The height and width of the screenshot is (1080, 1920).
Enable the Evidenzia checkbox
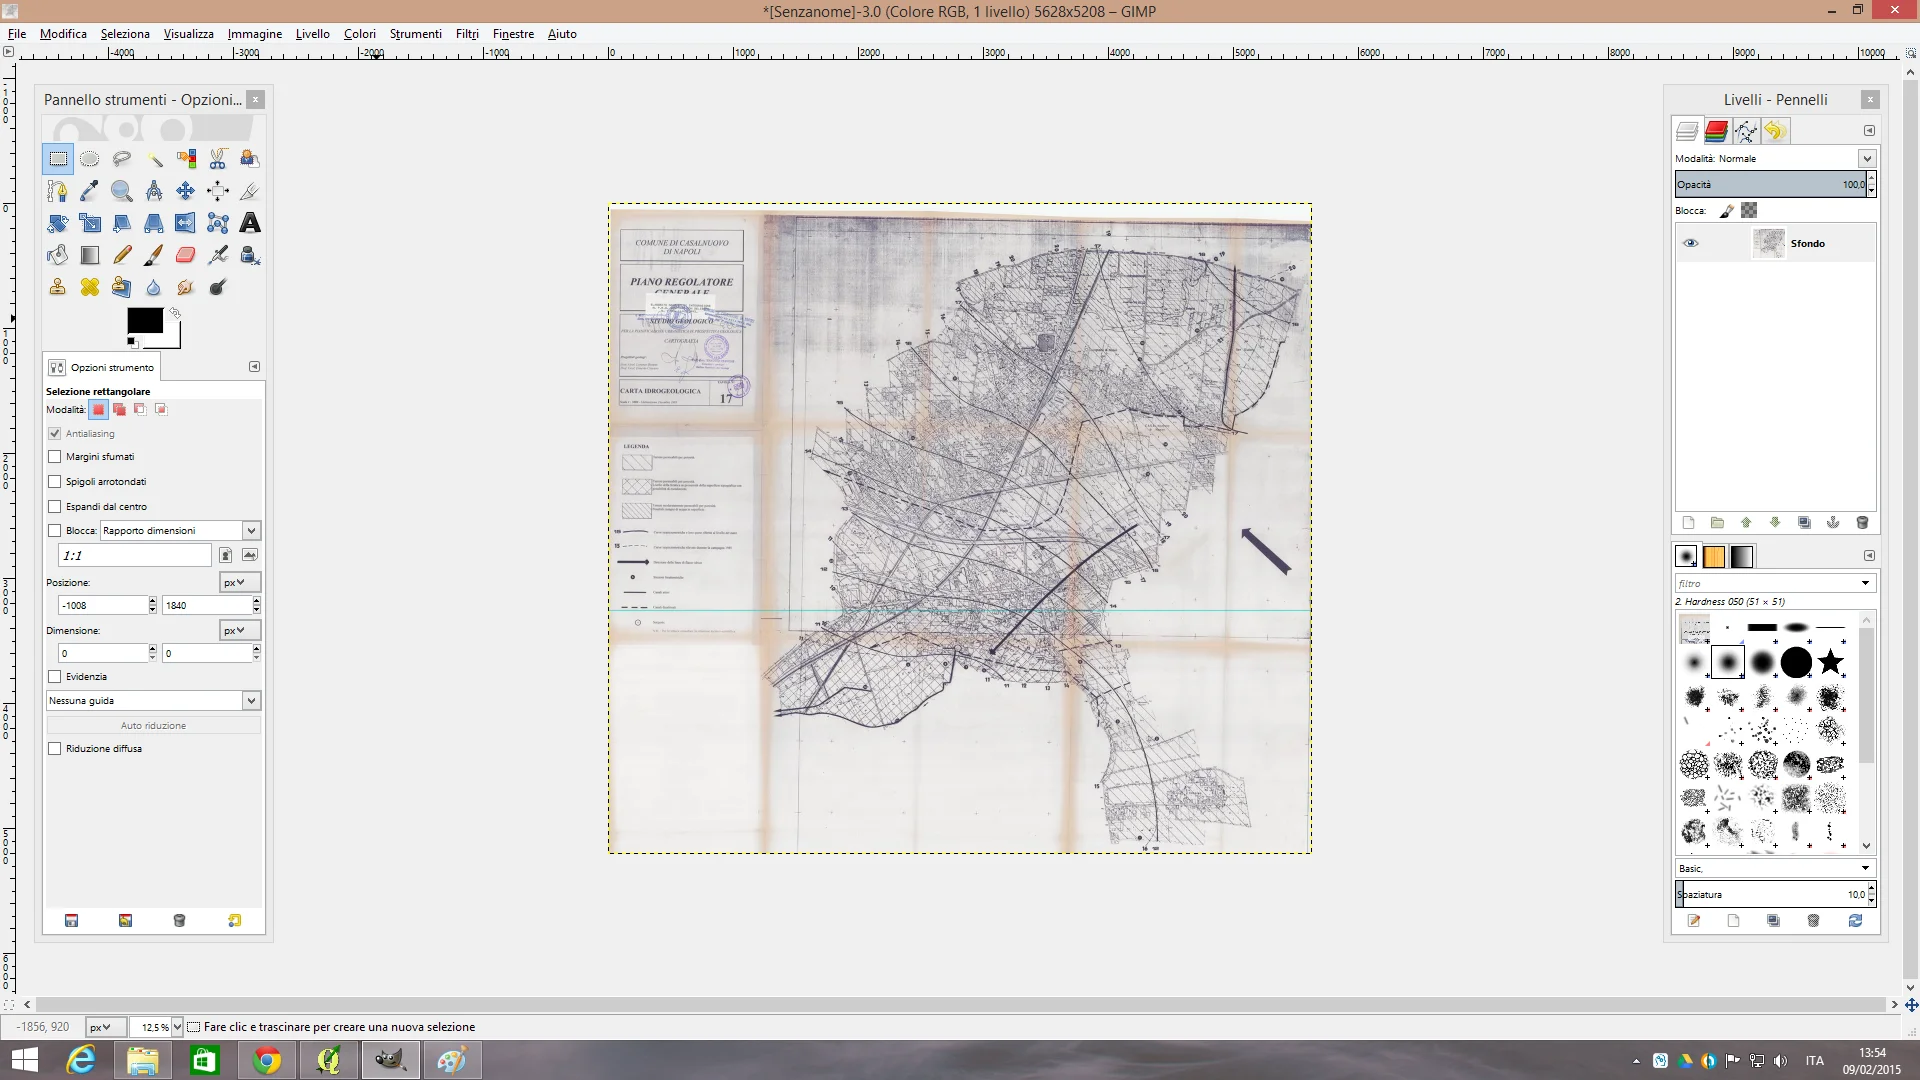(55, 677)
